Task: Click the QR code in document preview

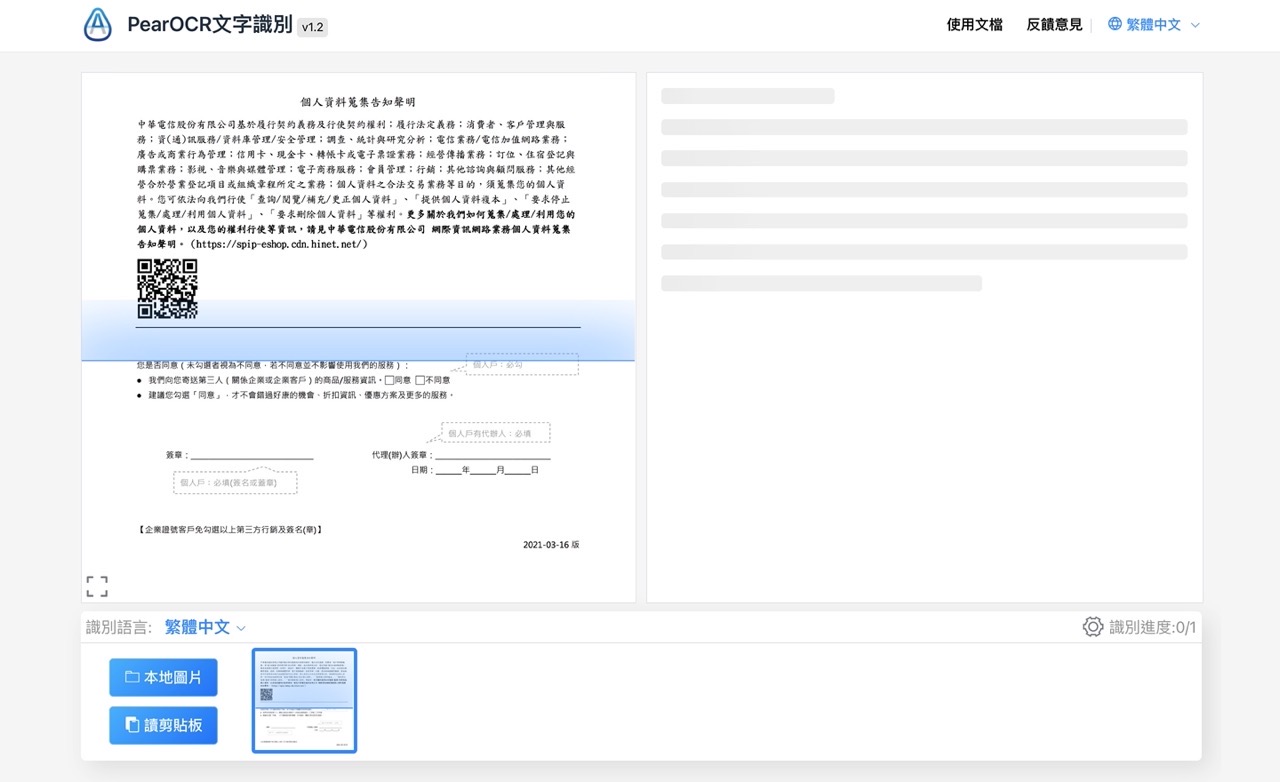Action: tap(167, 288)
